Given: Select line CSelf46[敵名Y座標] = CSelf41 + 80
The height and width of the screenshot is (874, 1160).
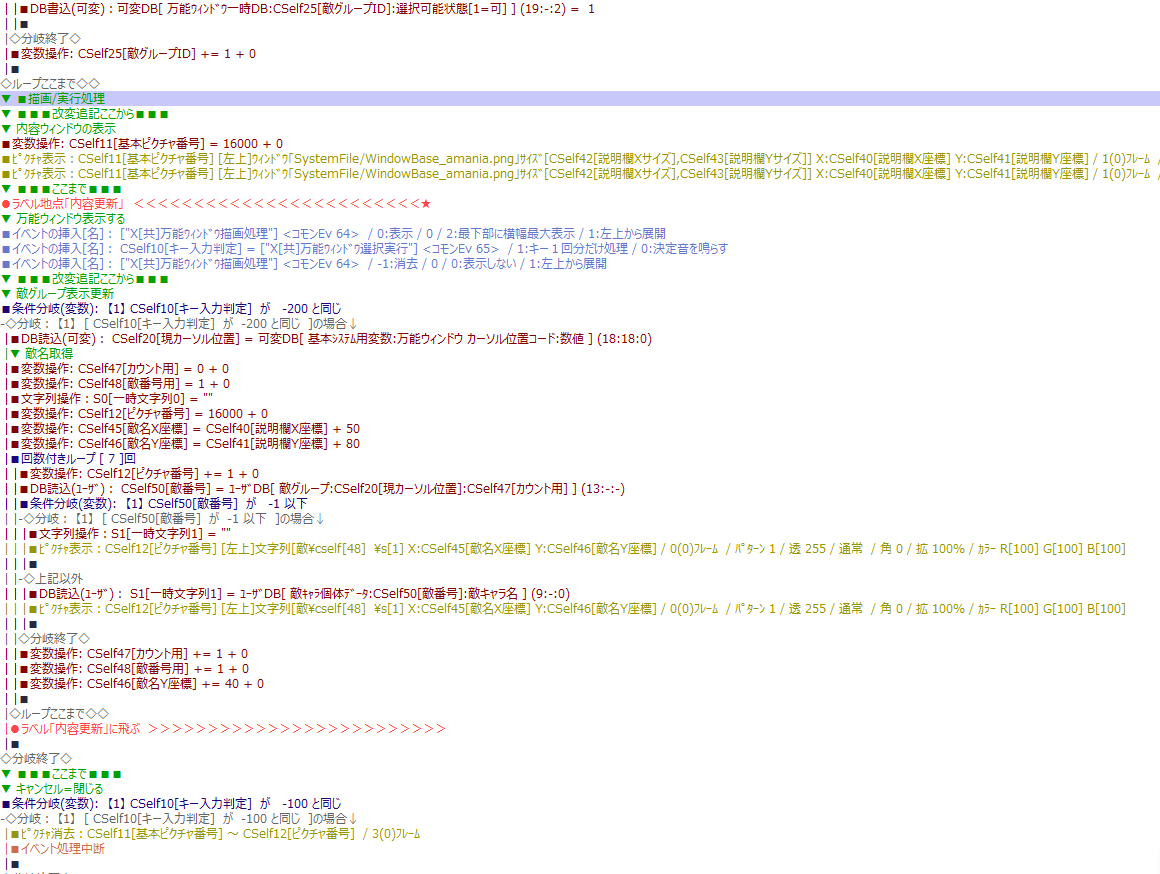Looking at the screenshot, I should click(186, 444).
